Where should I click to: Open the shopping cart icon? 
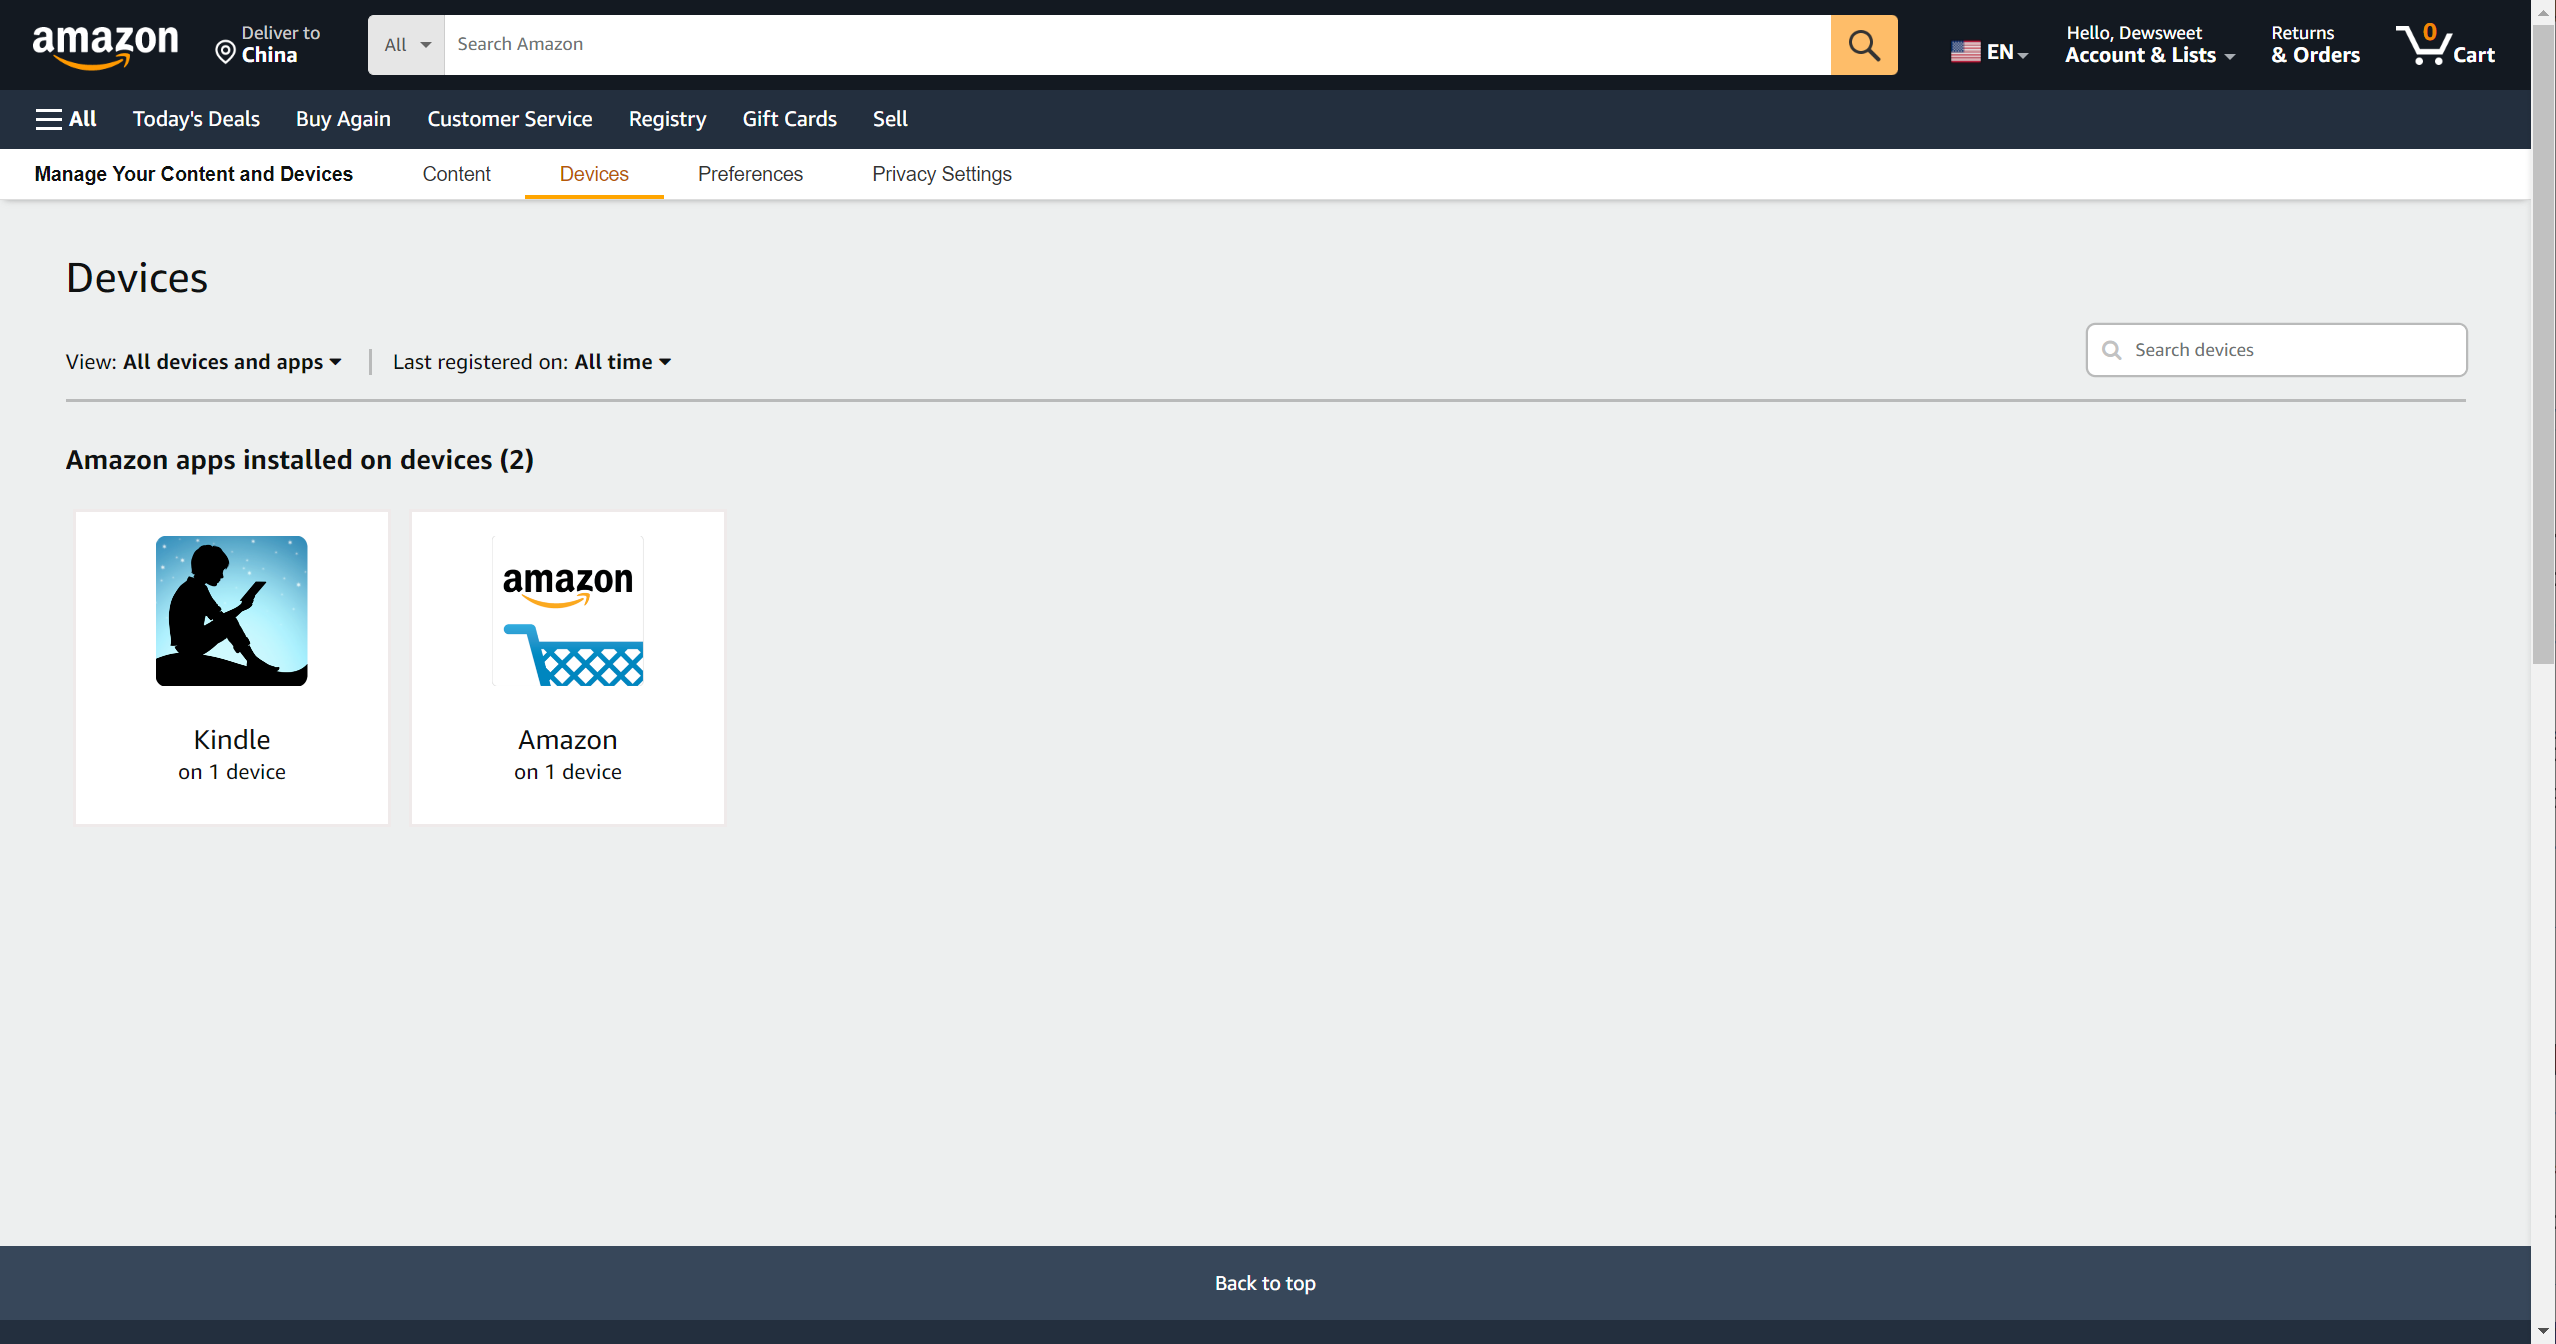coord(2445,45)
